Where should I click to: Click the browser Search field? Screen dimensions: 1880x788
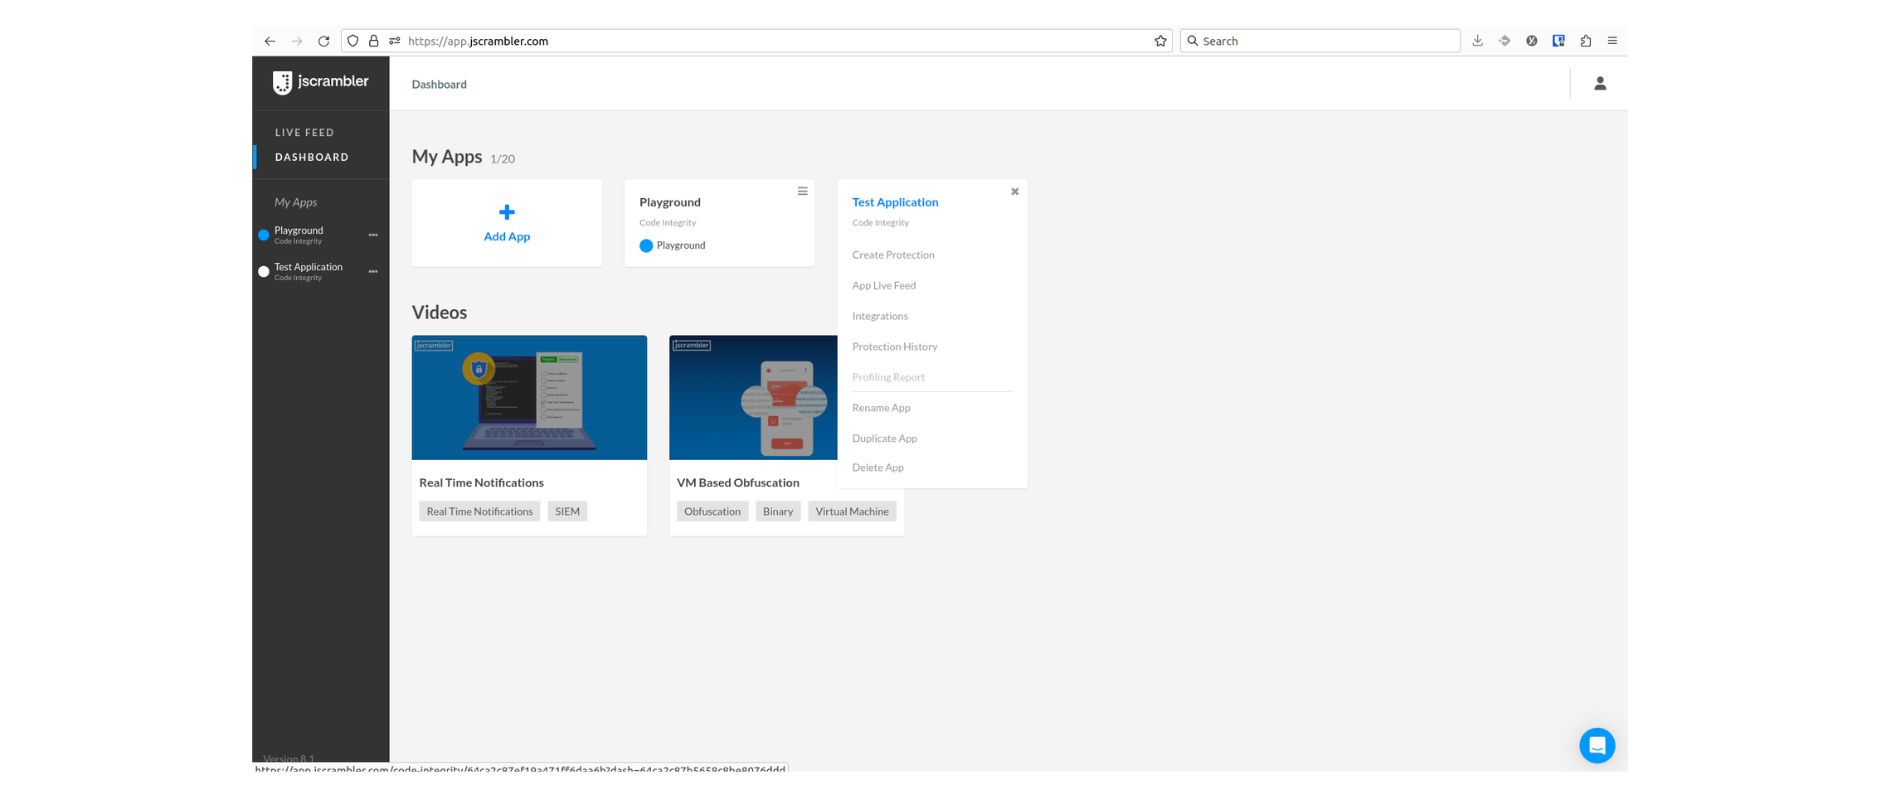point(1320,41)
